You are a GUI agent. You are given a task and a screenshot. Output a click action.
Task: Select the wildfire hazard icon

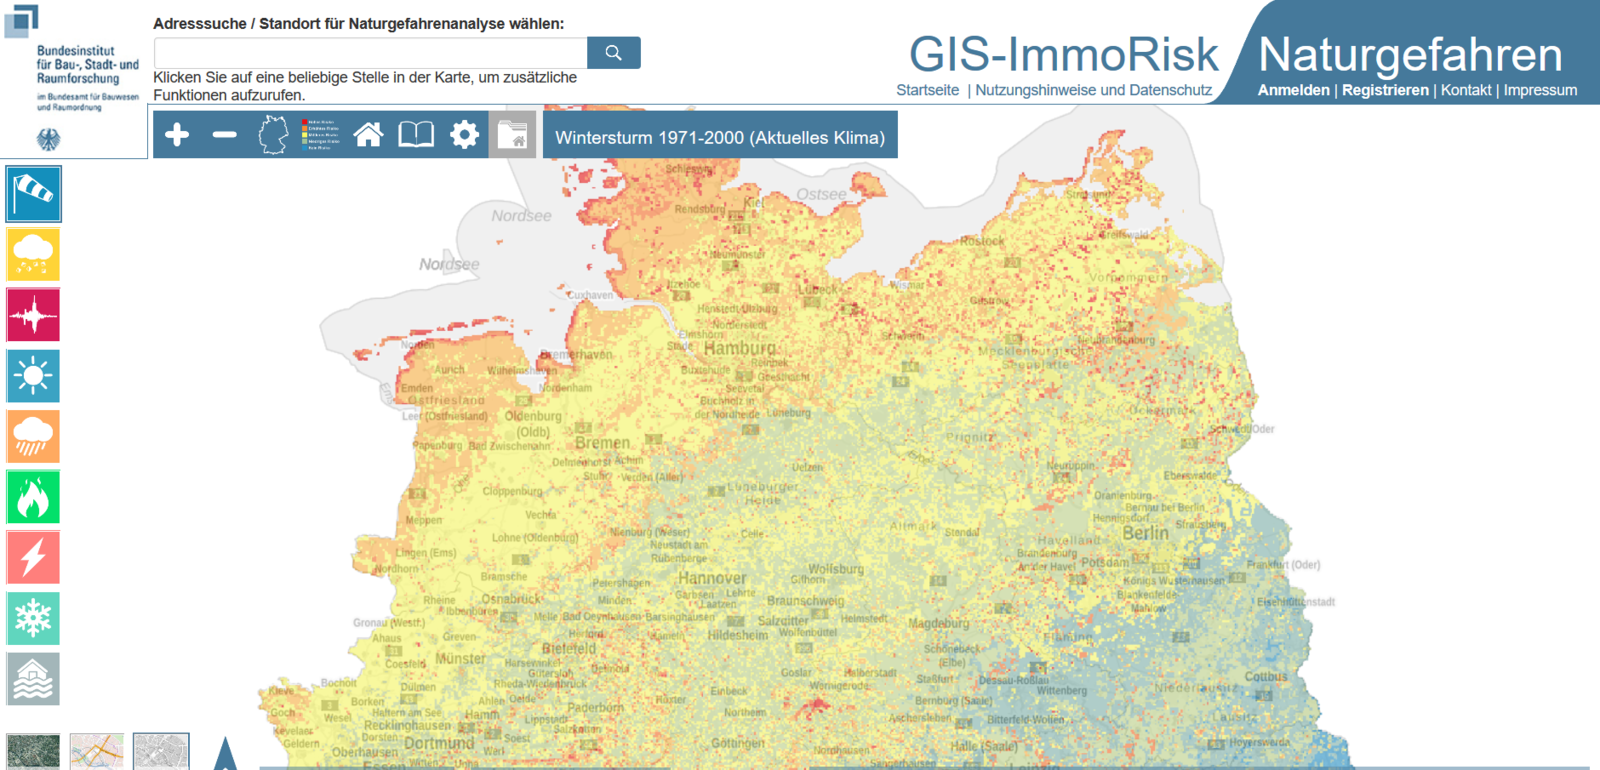tap(33, 497)
